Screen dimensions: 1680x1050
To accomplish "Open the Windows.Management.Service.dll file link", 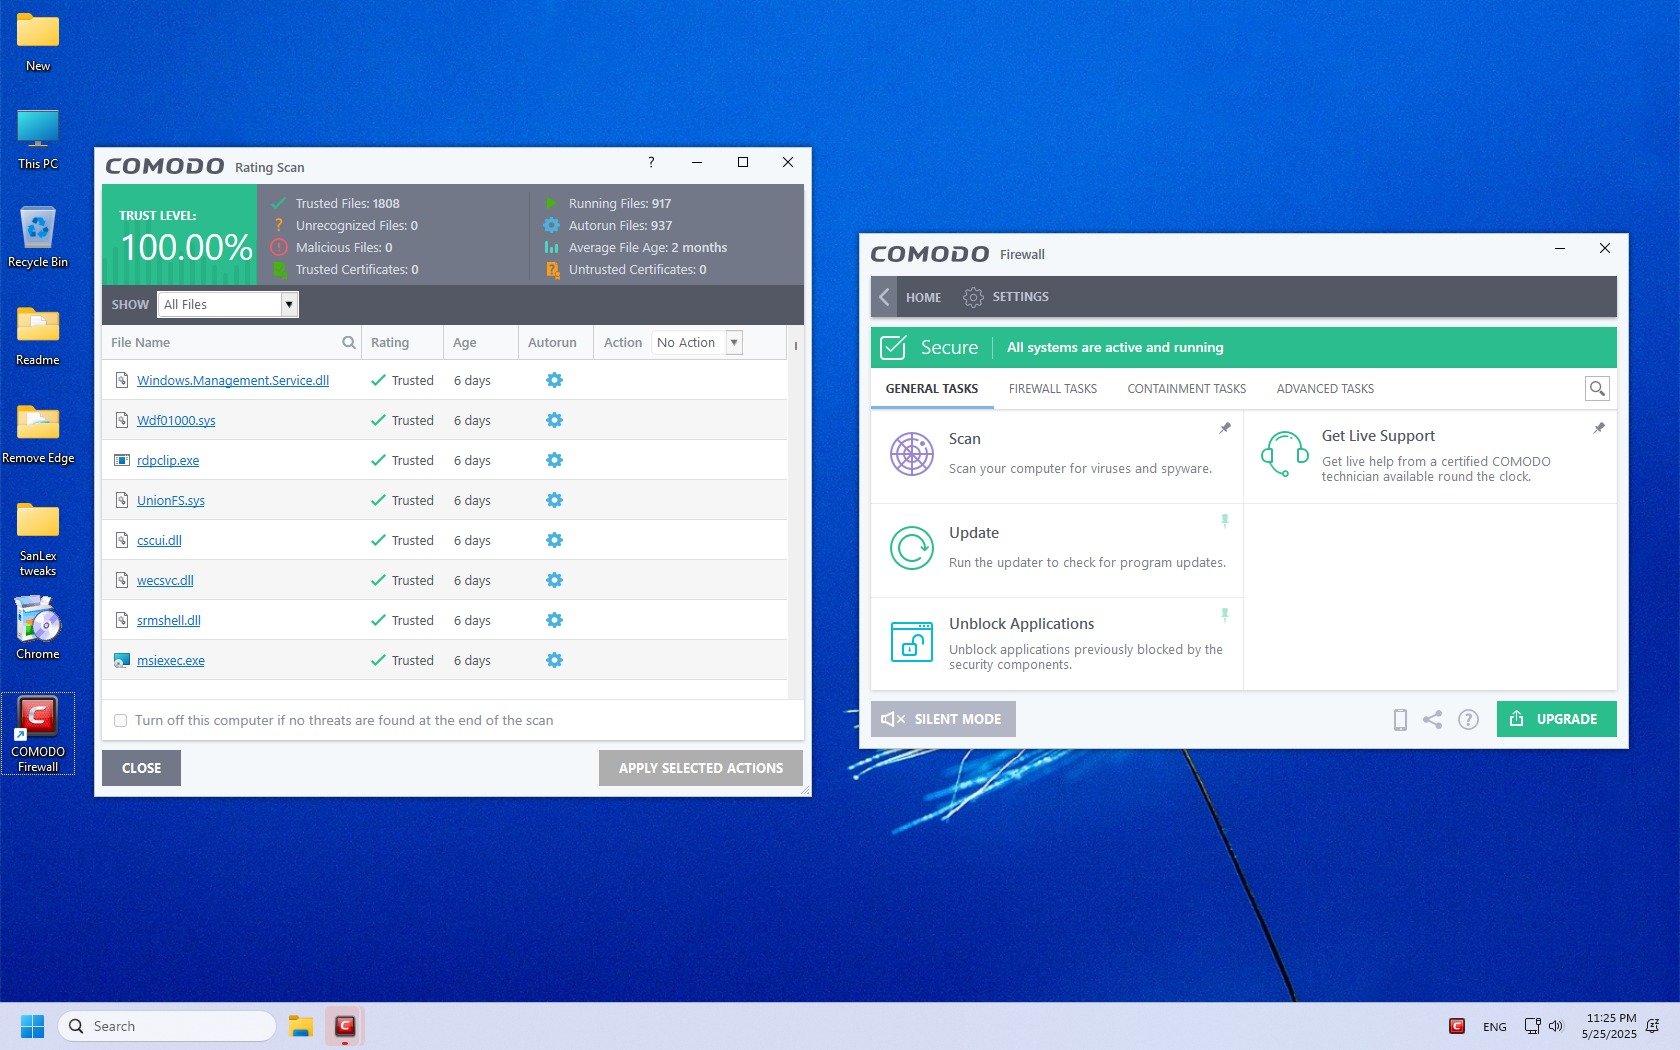I will point(232,380).
